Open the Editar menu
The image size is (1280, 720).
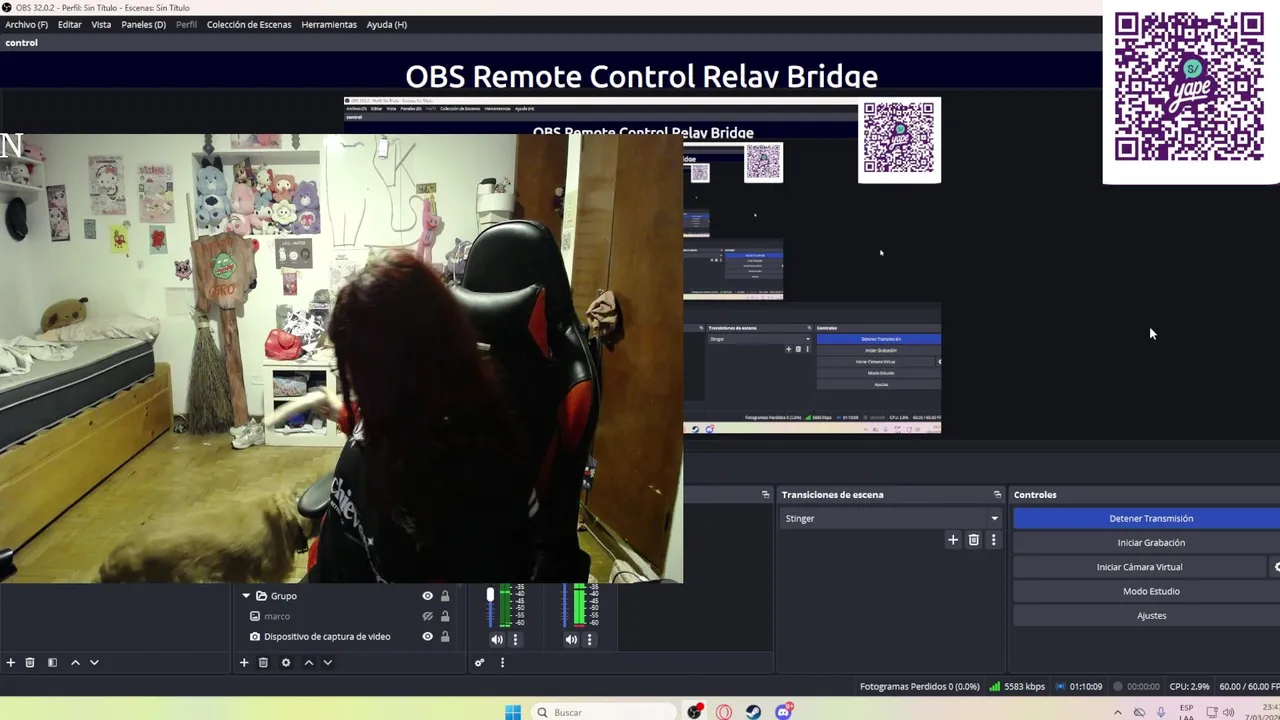coord(69,24)
